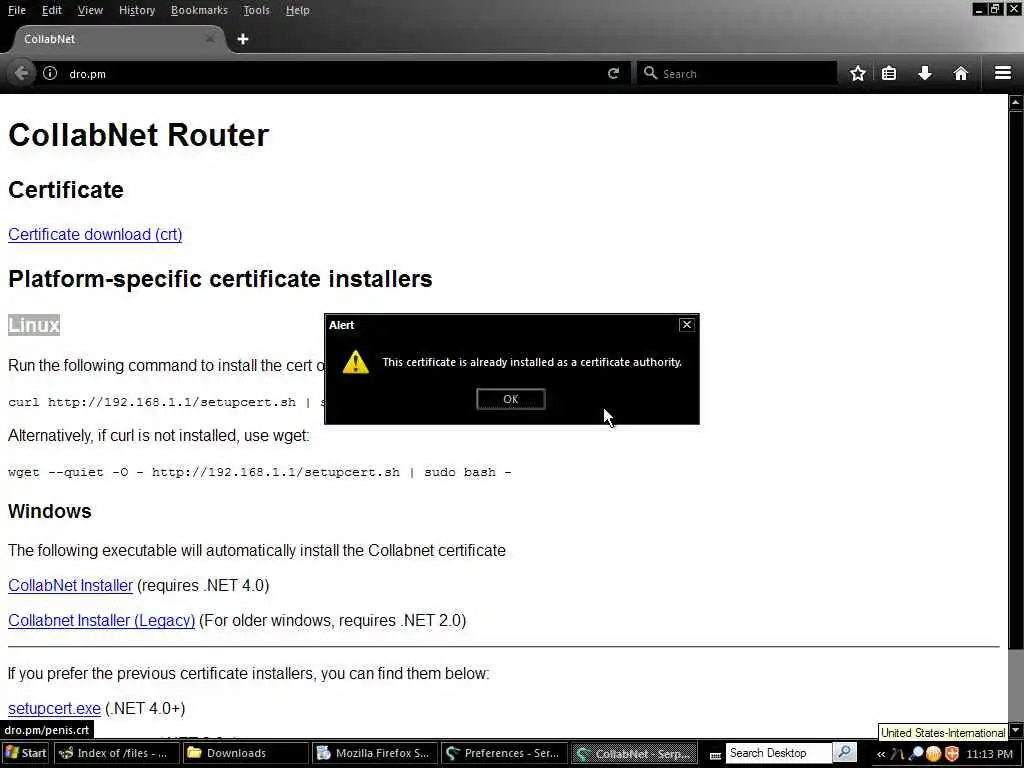The image size is (1024, 768).
Task: Restore down the Firefox window
Action: [995, 9]
